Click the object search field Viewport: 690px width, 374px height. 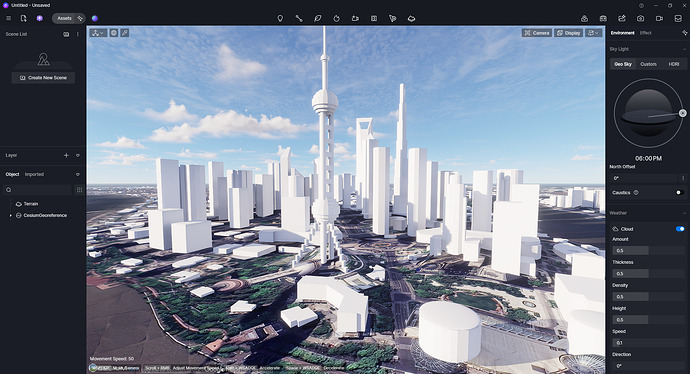[38, 190]
